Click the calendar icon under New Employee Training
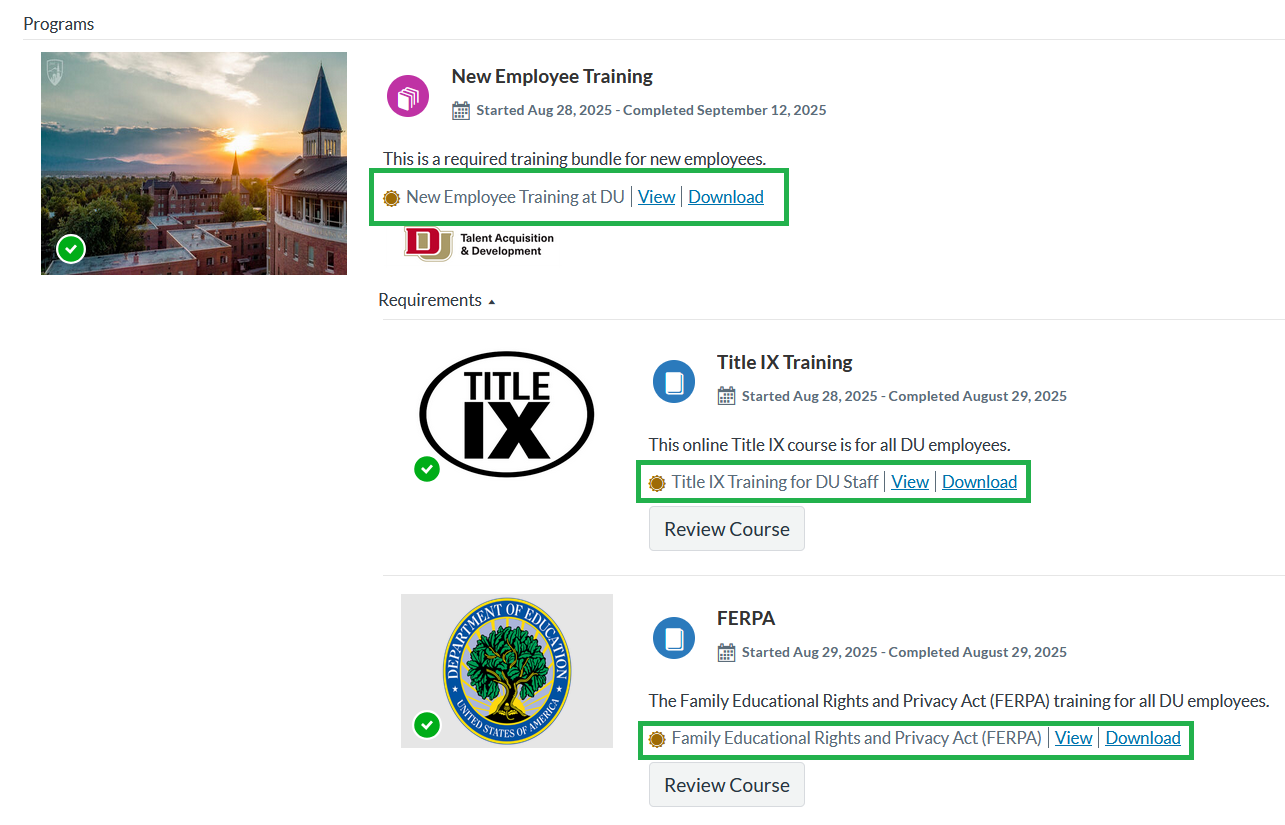The image size is (1285, 825). tap(460, 110)
